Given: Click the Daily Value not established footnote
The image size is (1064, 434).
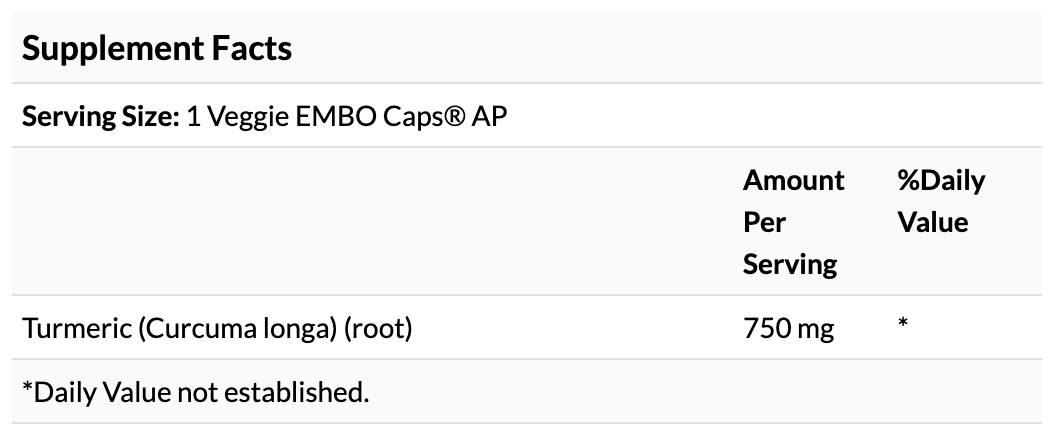Looking at the screenshot, I should (196, 392).
